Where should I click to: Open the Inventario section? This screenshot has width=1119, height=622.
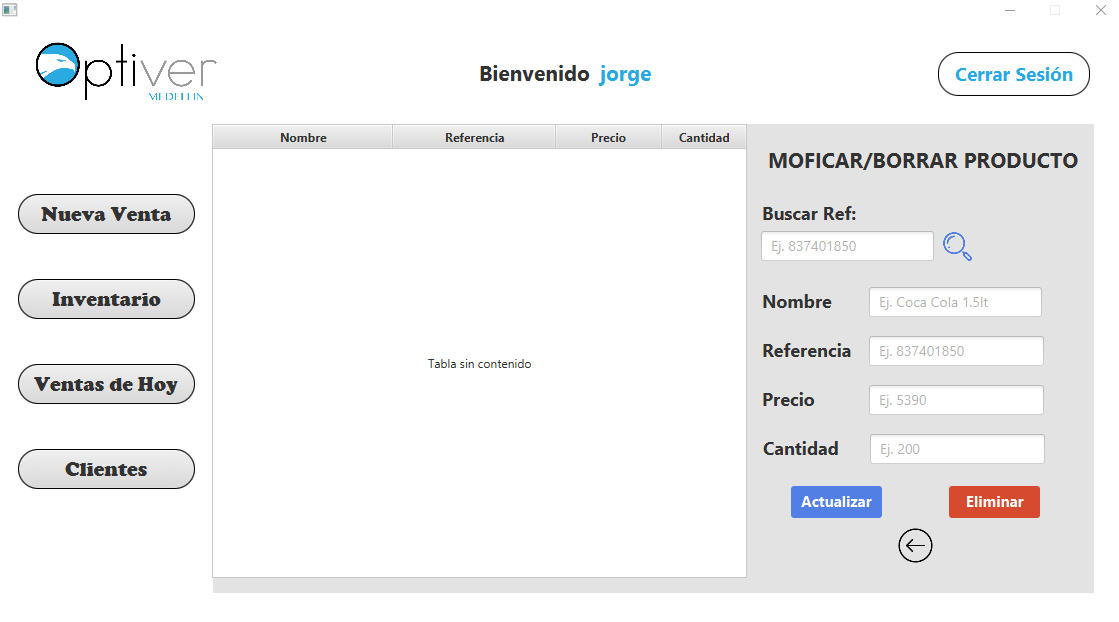(106, 298)
